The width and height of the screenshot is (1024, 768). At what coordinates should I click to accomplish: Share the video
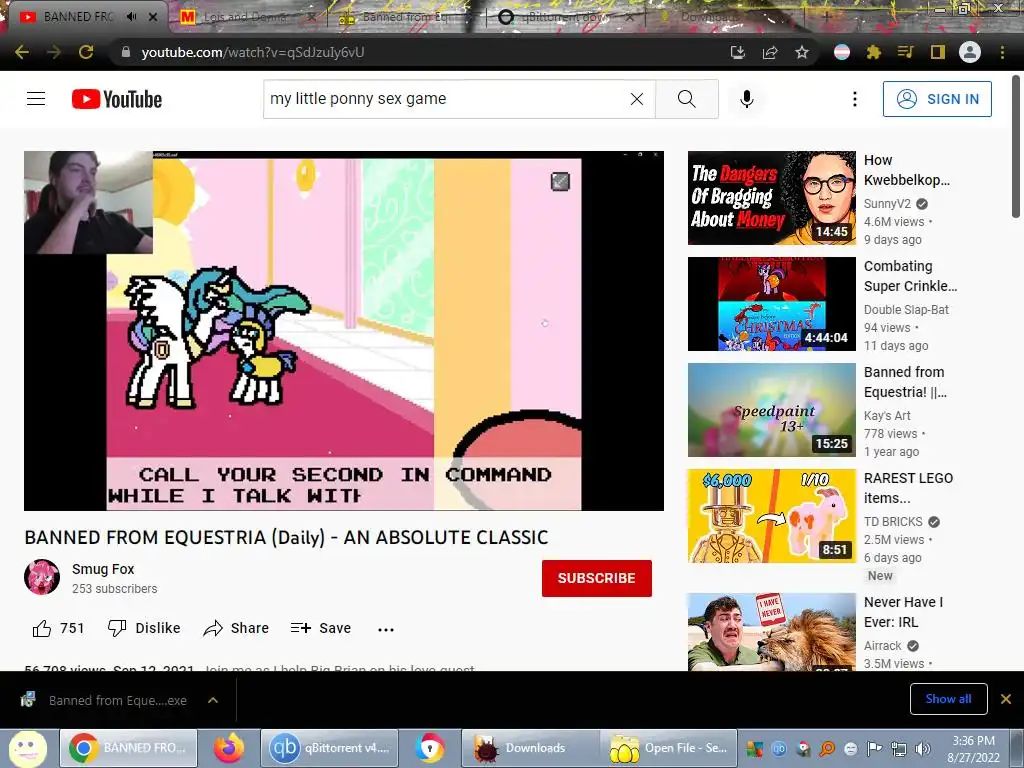[x=236, y=628]
